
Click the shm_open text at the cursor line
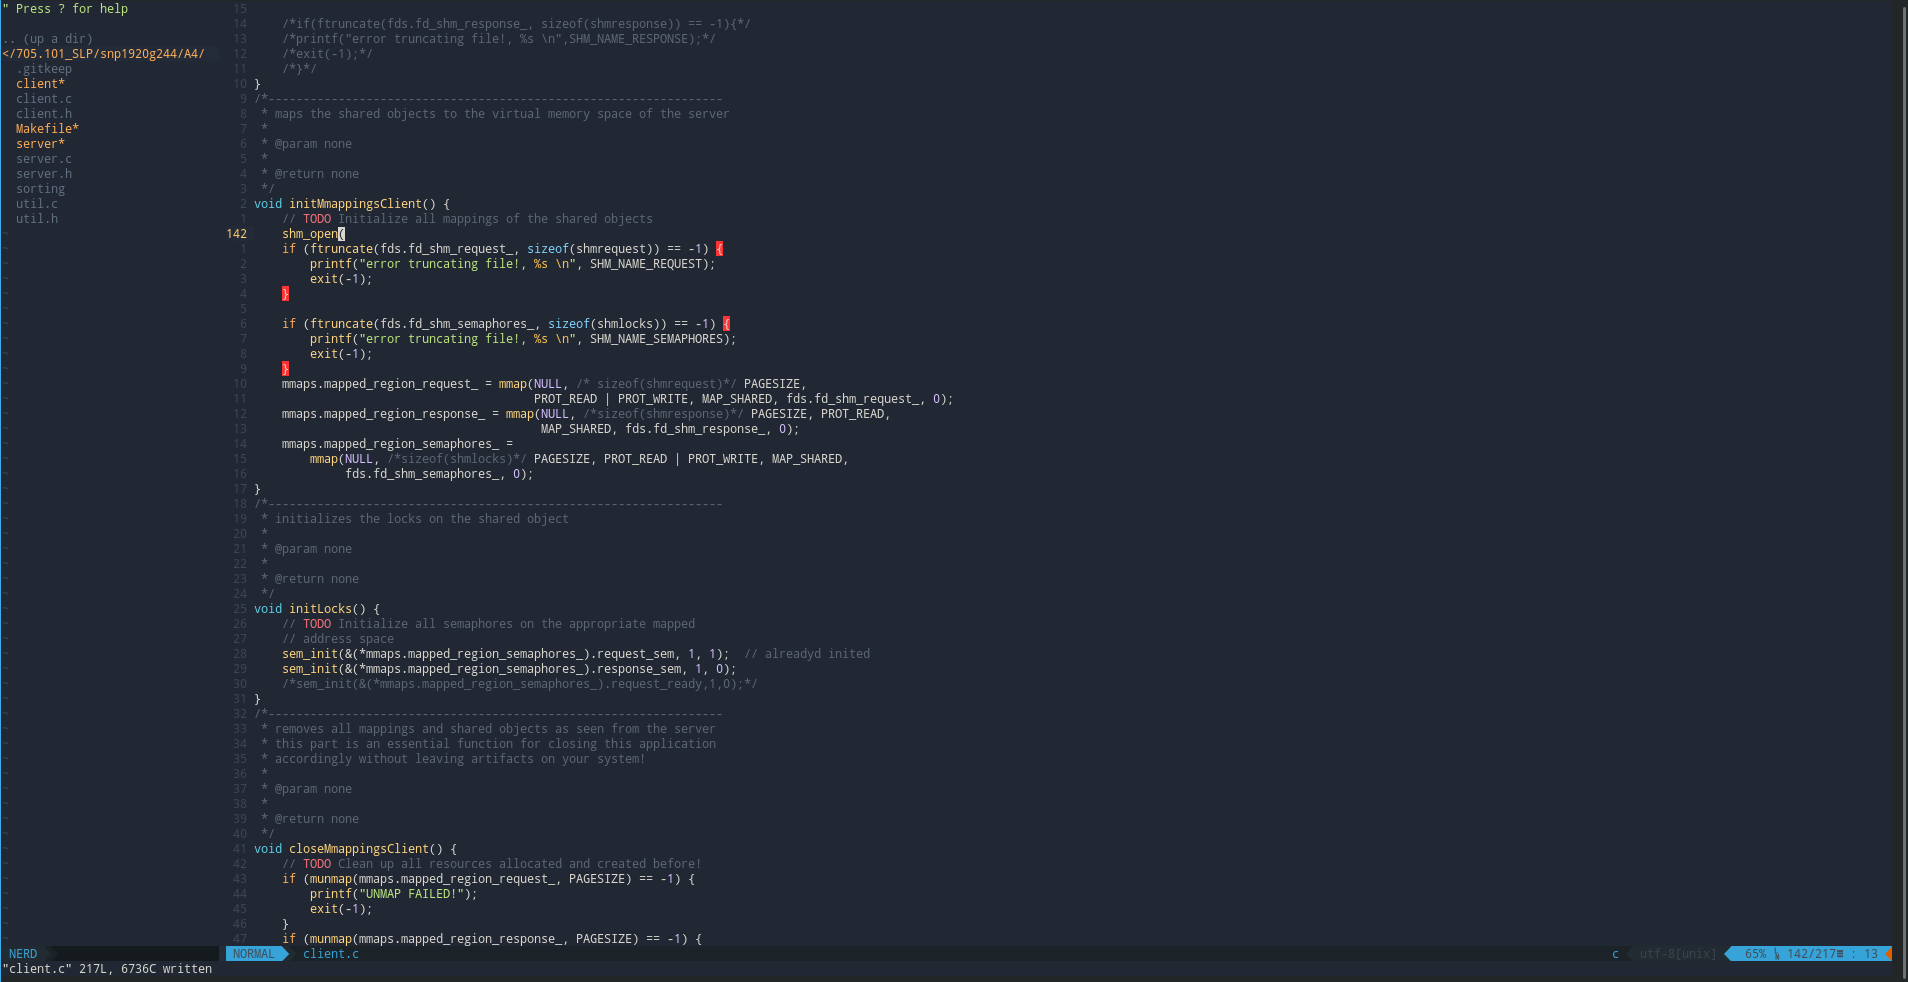tap(308, 233)
